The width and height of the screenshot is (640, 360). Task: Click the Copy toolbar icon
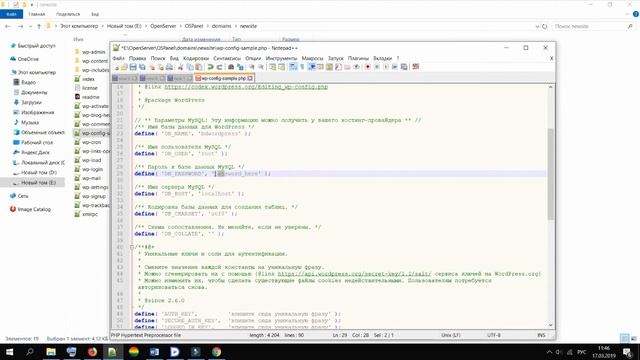190,67
